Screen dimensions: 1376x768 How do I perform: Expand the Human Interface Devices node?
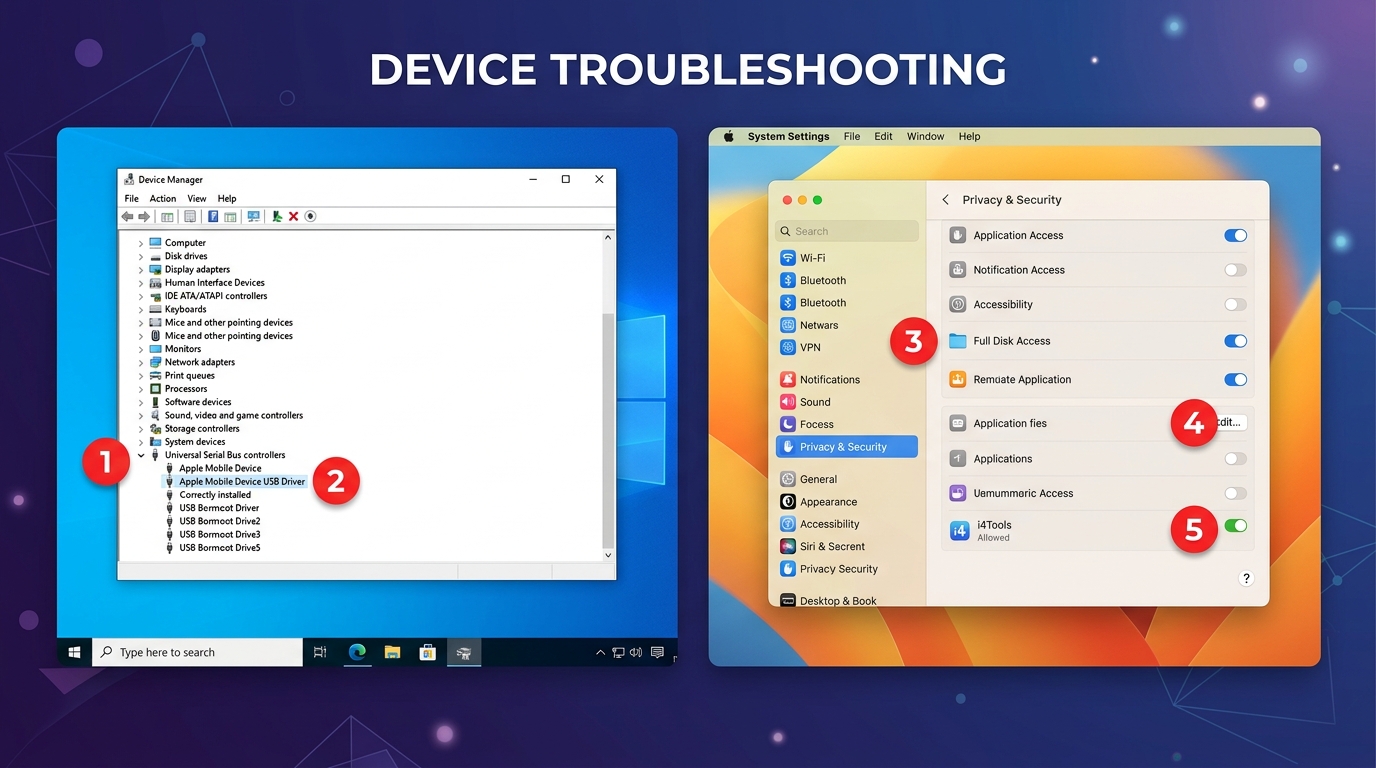141,283
